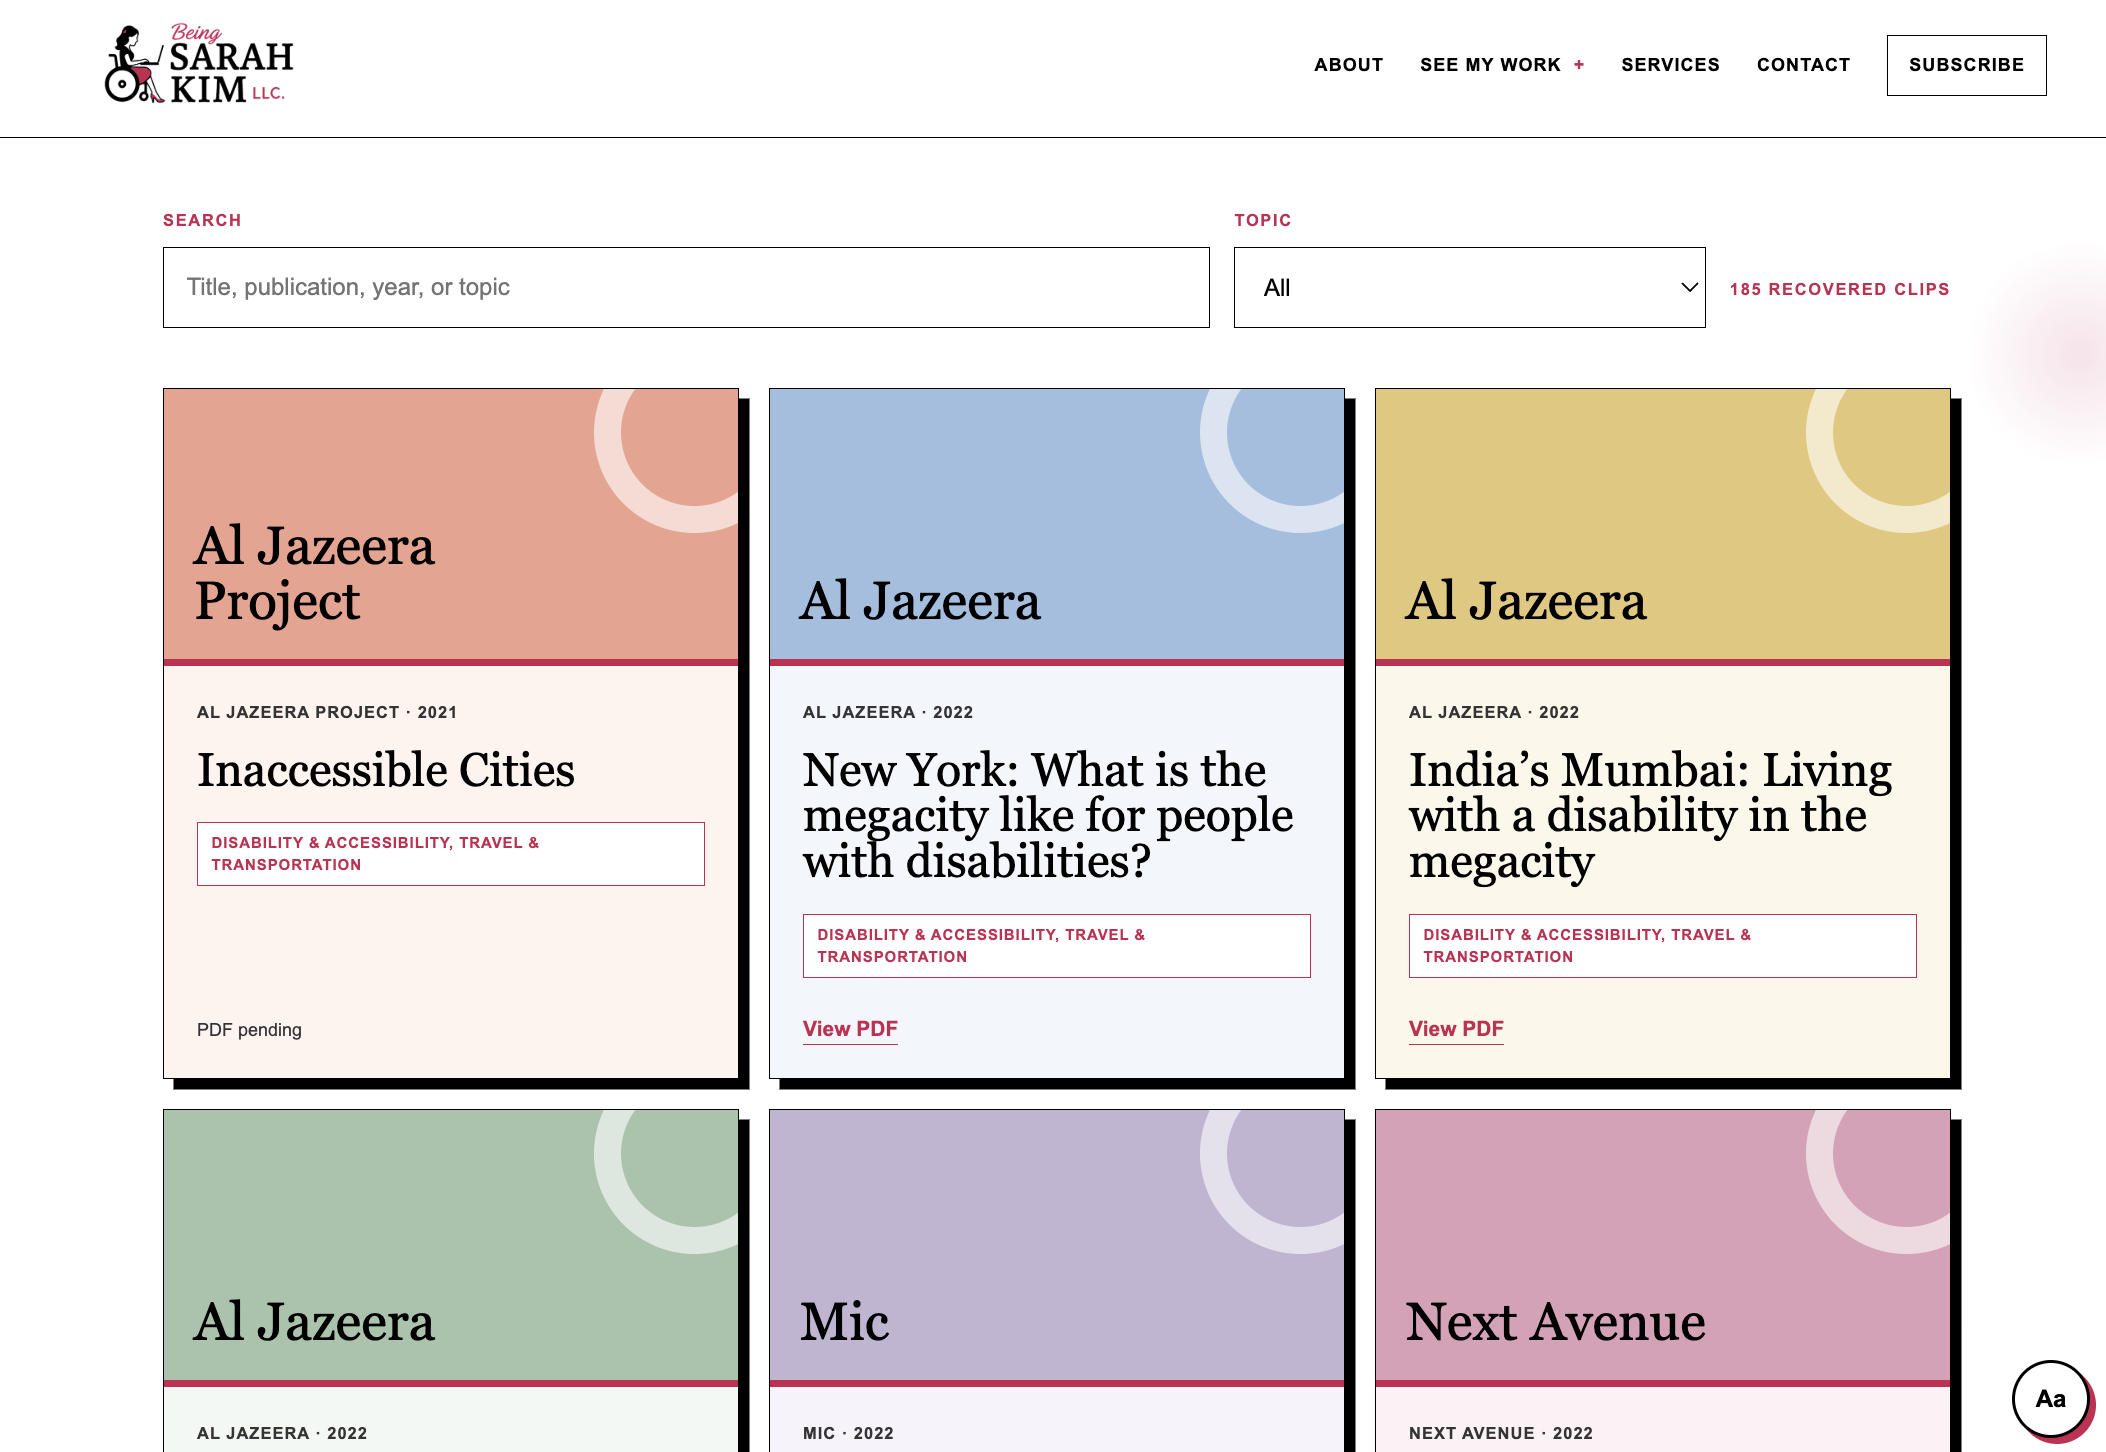Expand the plus icon beside See My Work
This screenshot has width=2106, height=1452.
1579,65
